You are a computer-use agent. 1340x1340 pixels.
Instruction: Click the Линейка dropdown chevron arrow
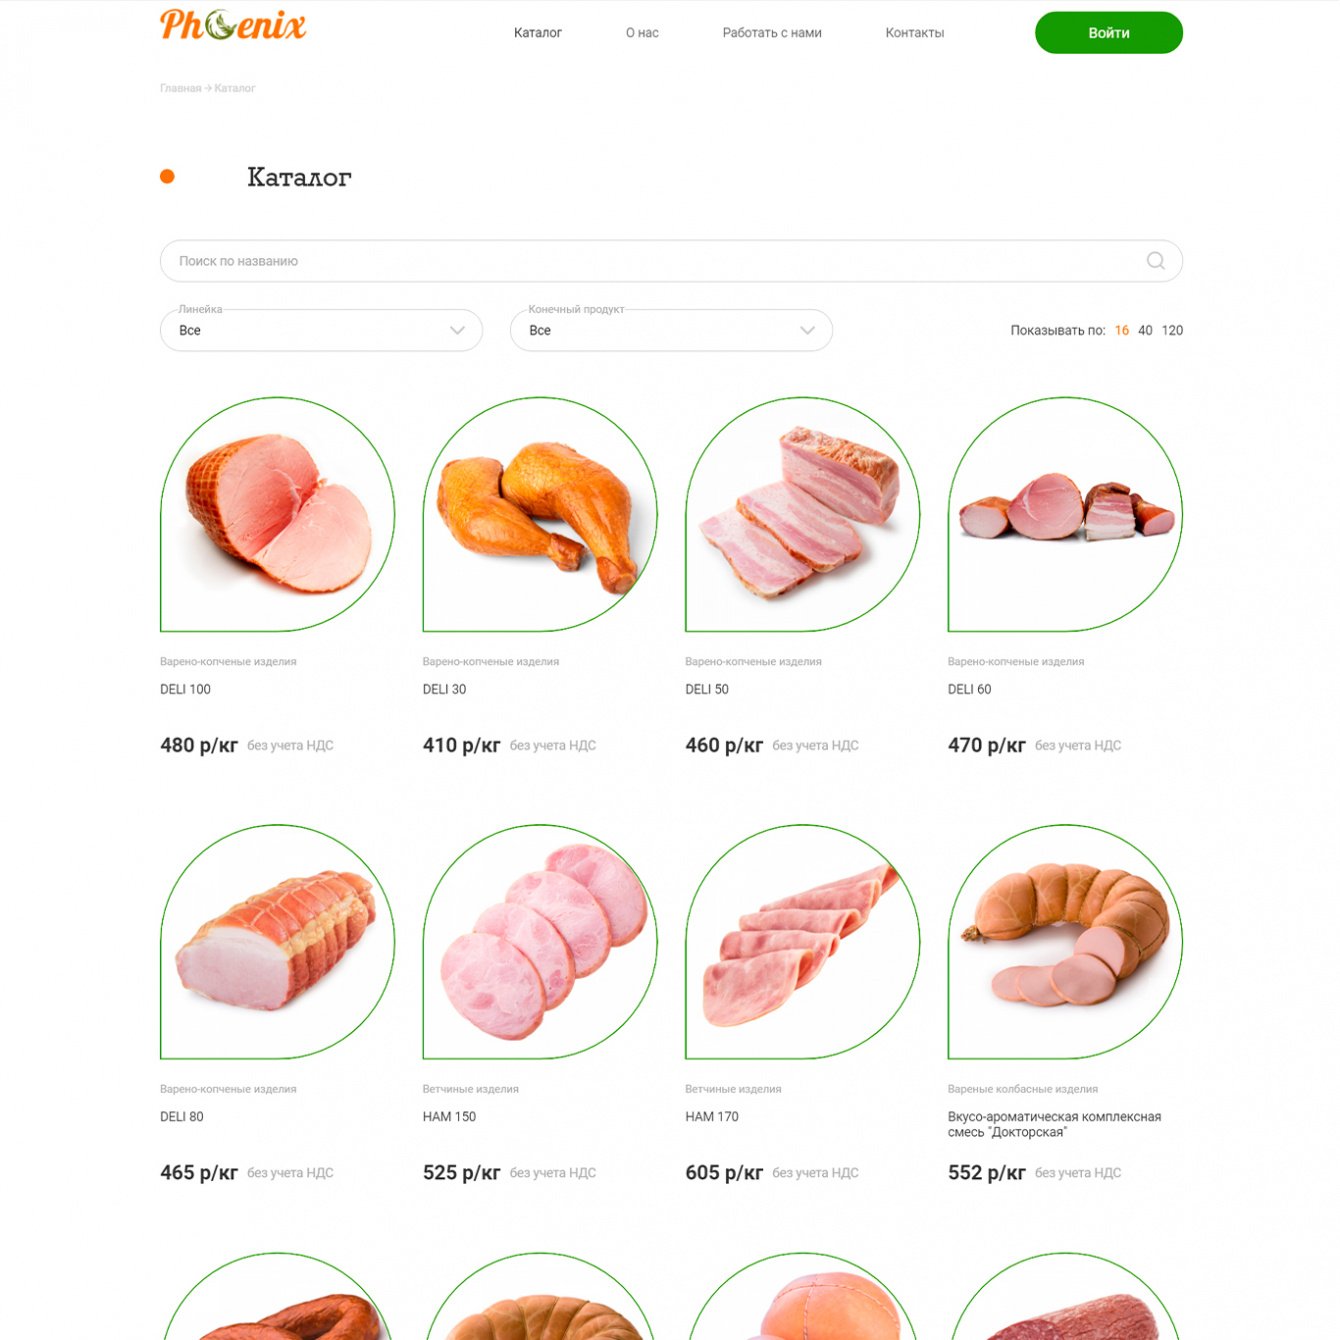click(458, 331)
